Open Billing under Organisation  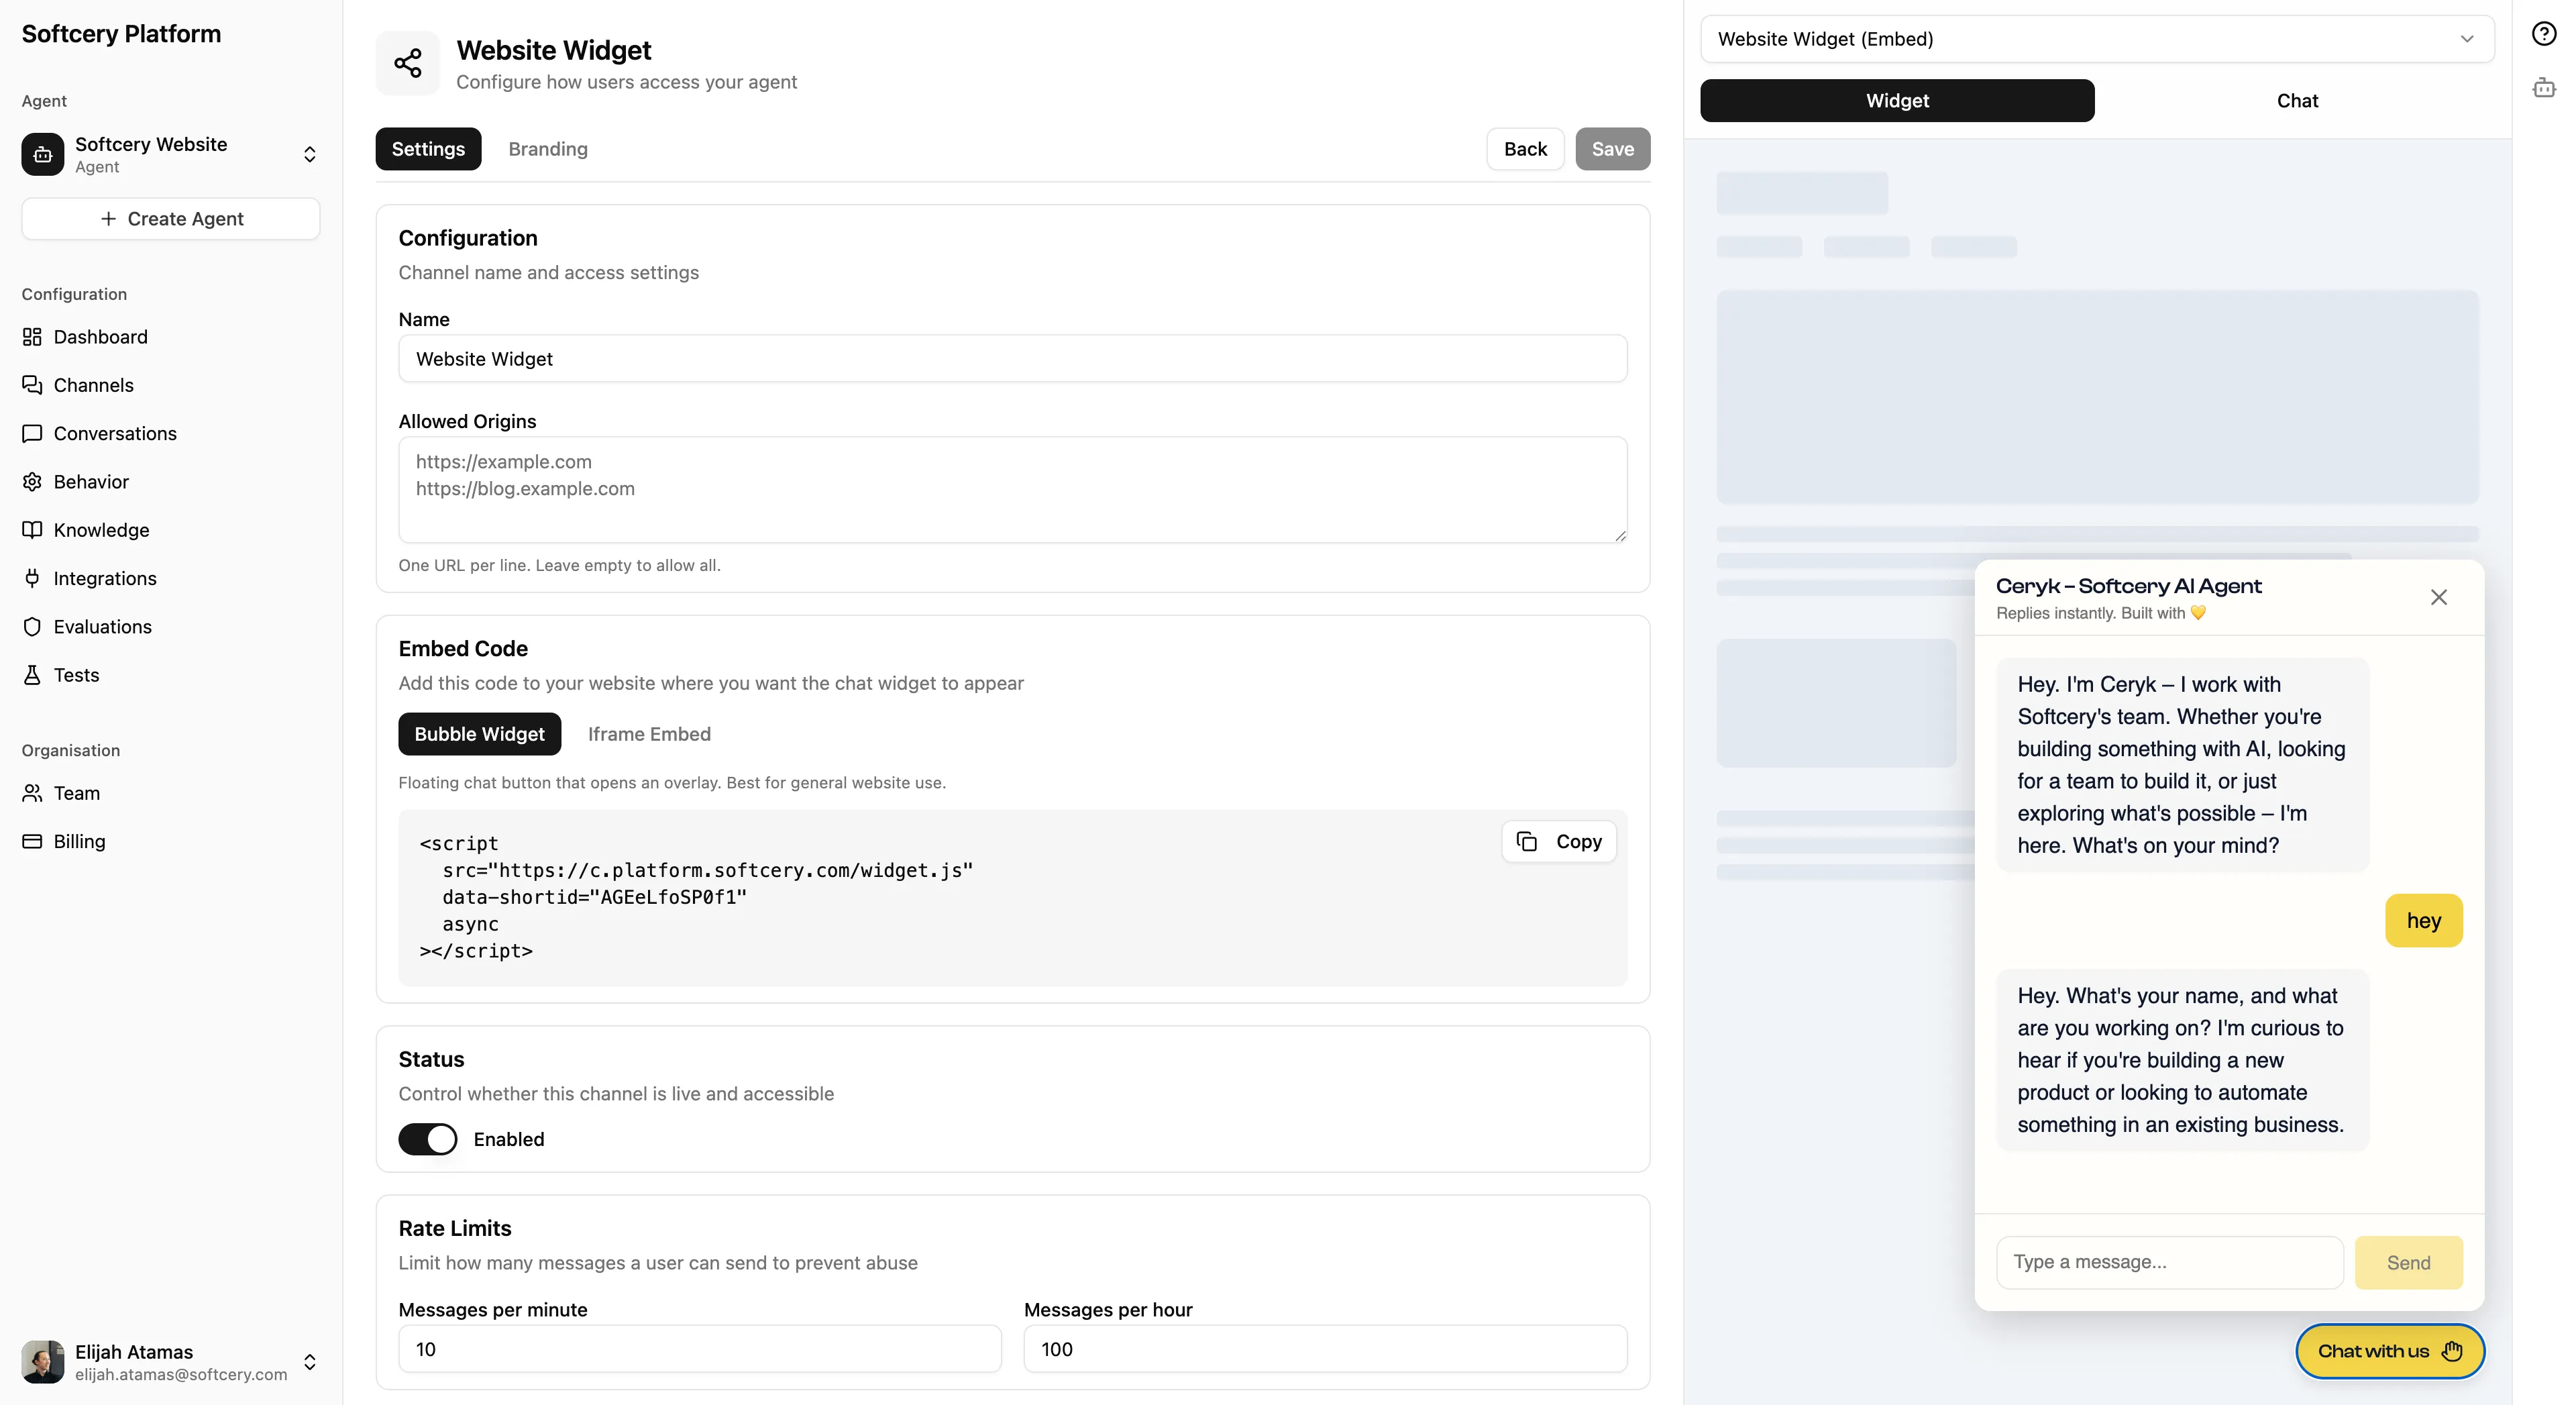(x=79, y=841)
